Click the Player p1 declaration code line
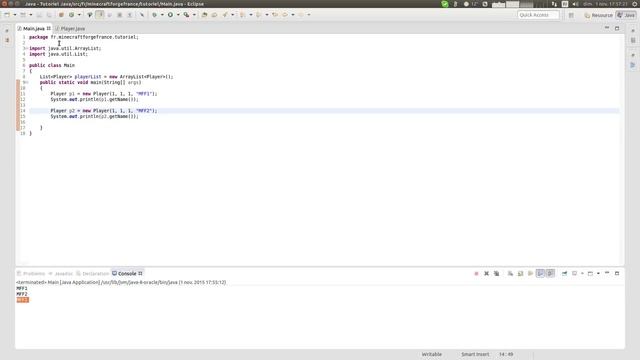 point(104,93)
